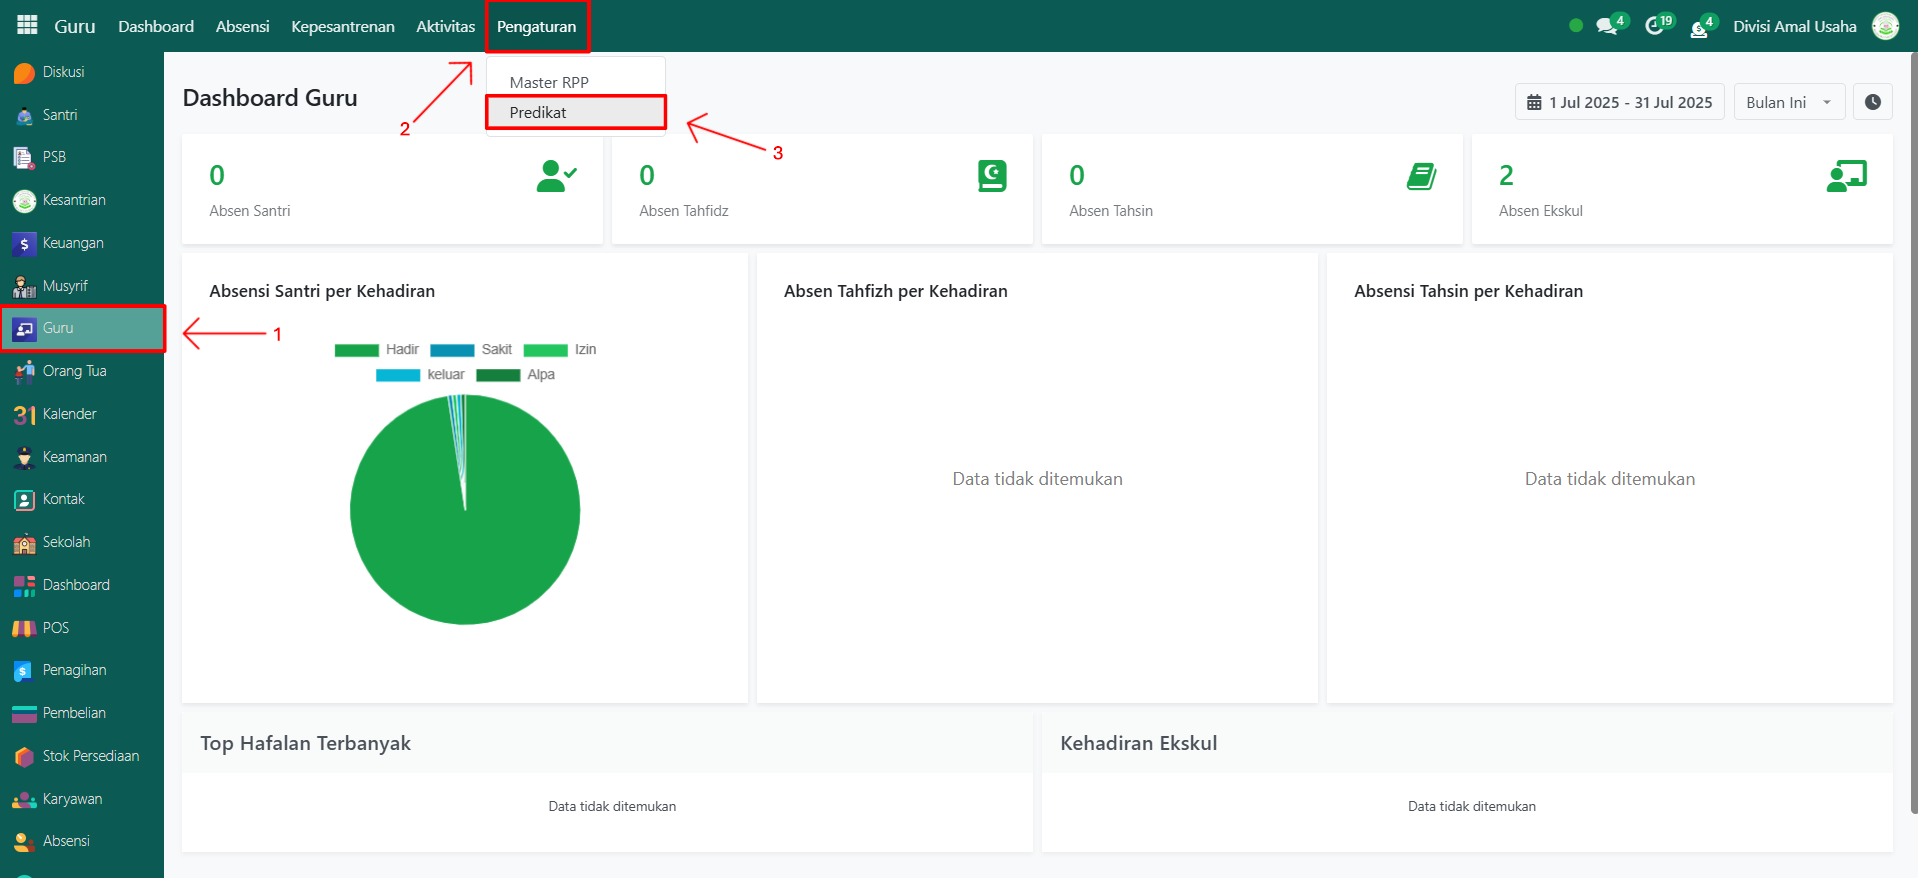Open Keuangan in the sidebar
This screenshot has width=1918, height=878.
coord(72,243)
